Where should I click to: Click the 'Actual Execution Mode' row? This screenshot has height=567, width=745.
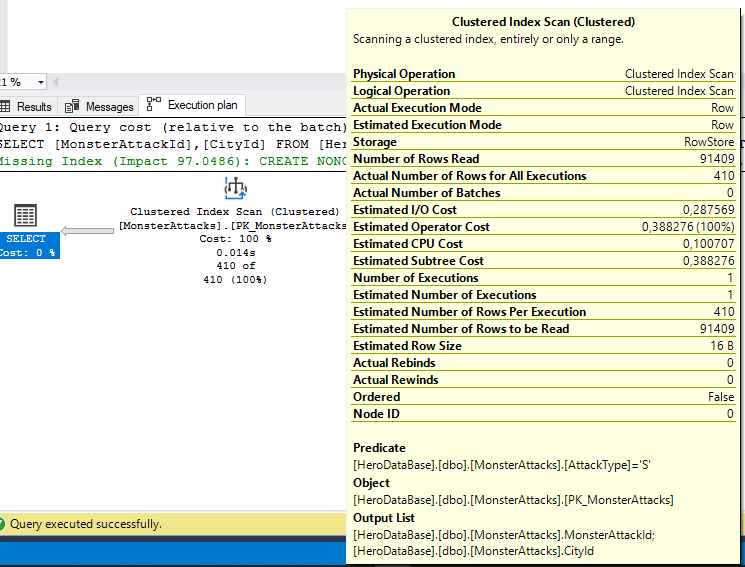tap(544, 108)
